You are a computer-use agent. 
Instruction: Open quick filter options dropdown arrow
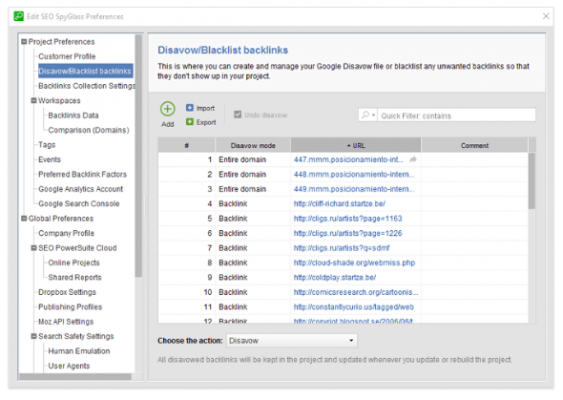373,115
